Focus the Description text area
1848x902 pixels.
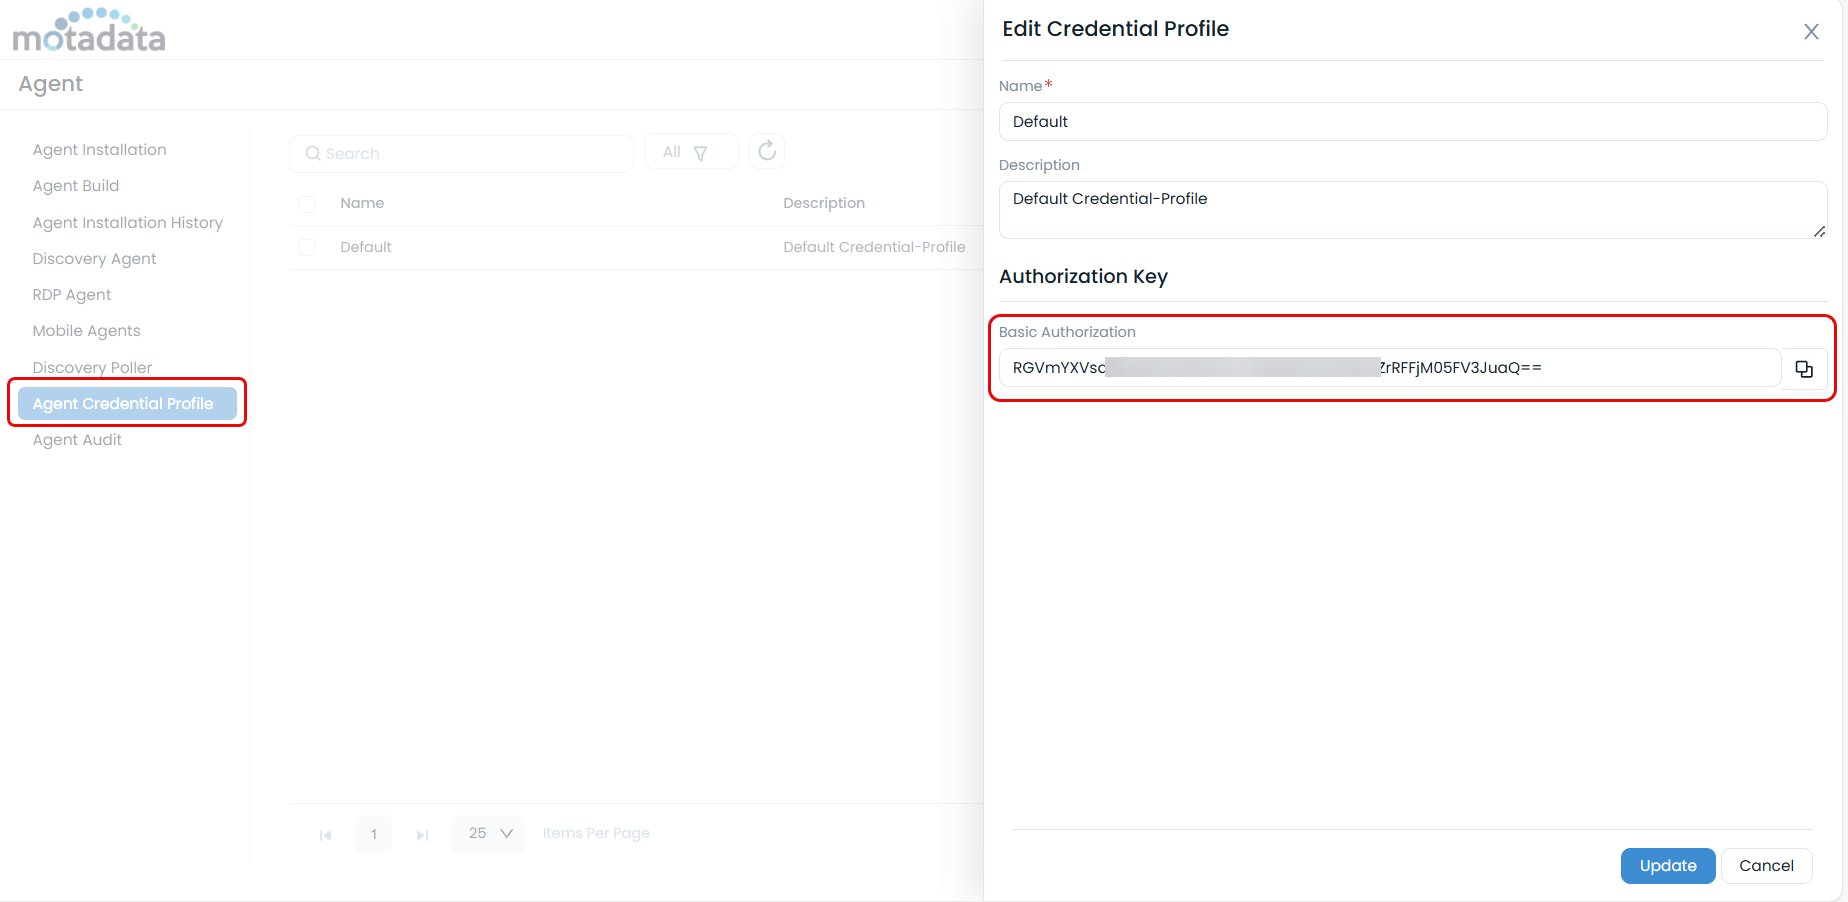click(1412, 209)
